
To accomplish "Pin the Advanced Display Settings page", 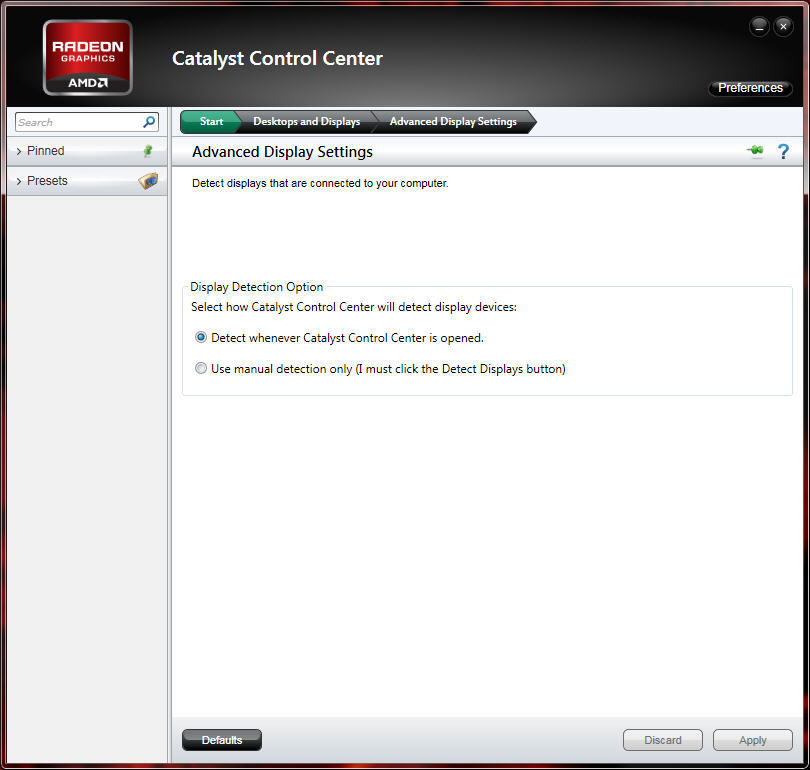I will click(x=755, y=151).
